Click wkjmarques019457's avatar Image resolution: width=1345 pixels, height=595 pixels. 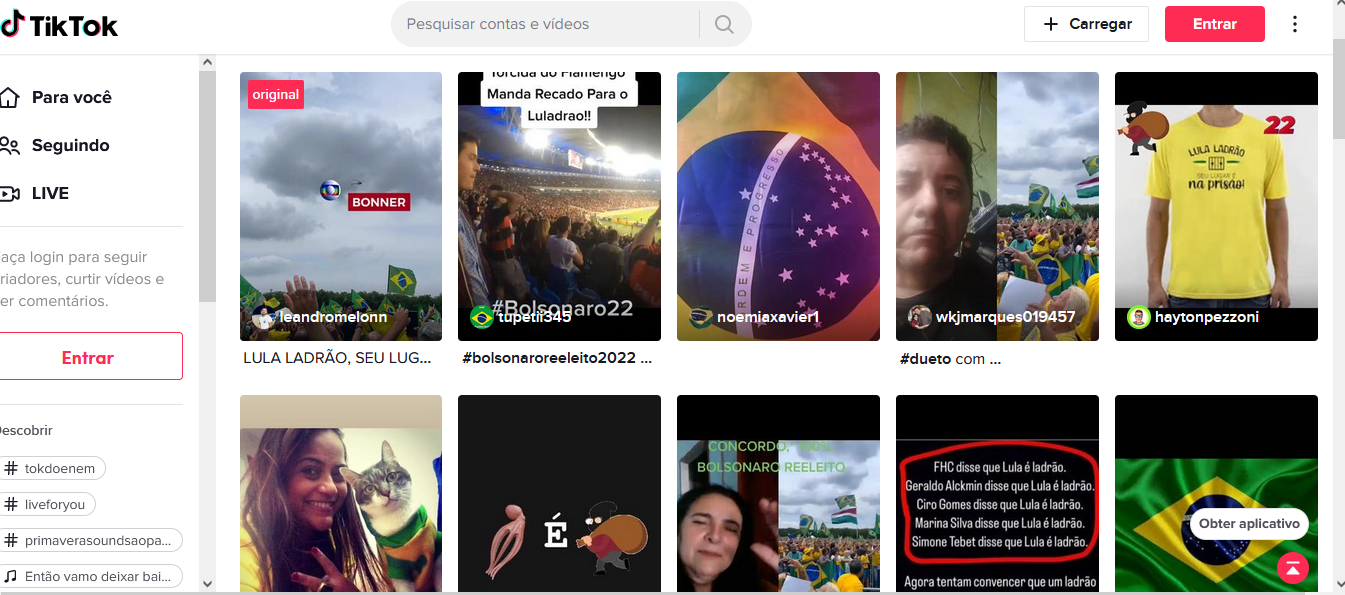(920, 317)
